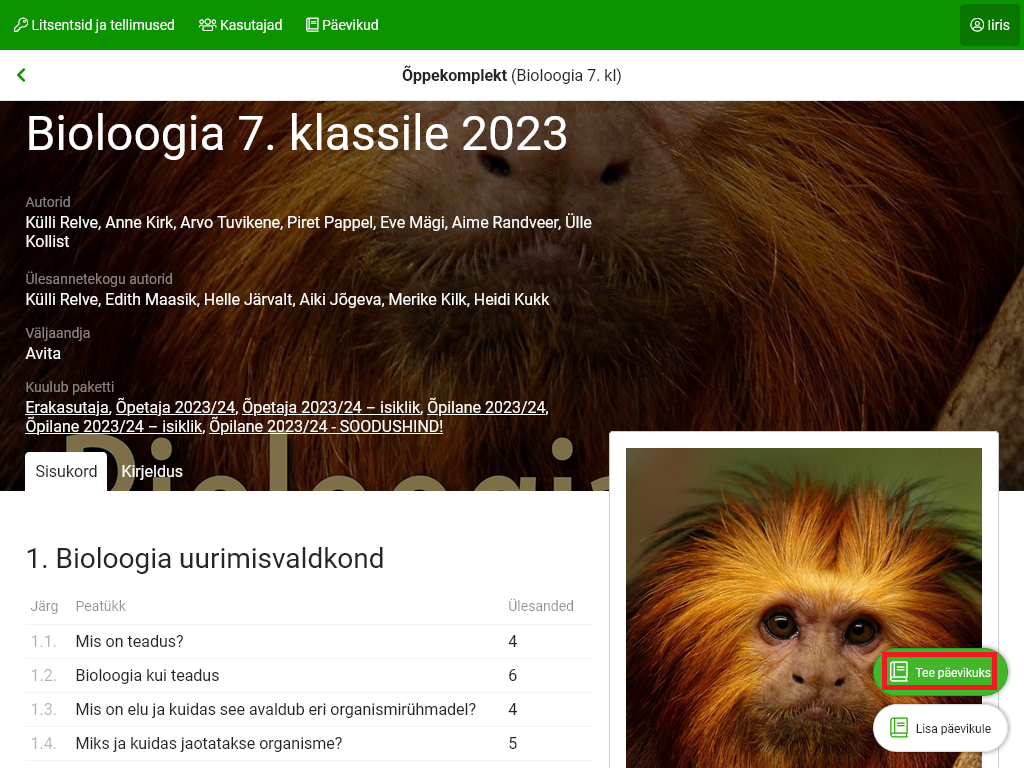Open chapter Biologia kui teadus
The height and width of the screenshot is (768, 1024).
(x=147, y=676)
